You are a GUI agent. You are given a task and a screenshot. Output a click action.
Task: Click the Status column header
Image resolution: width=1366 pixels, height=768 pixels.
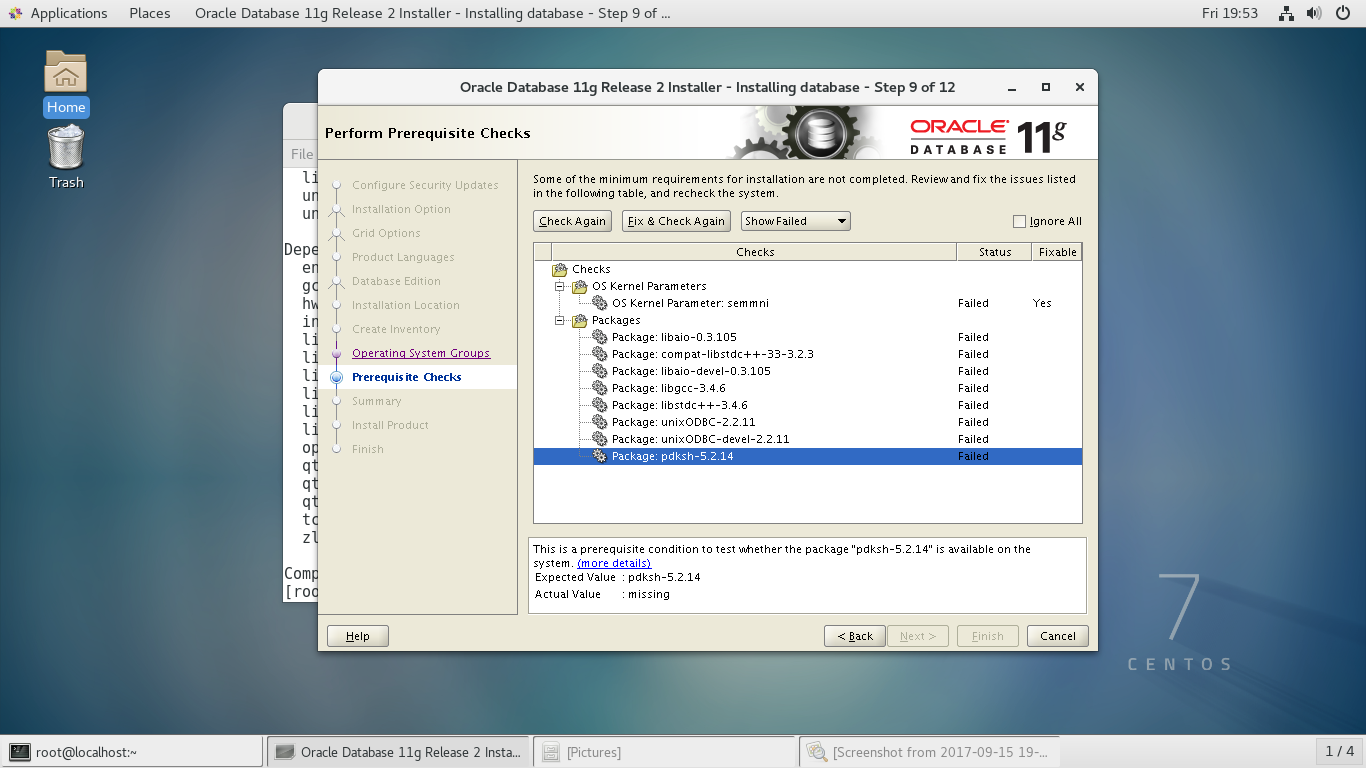[994, 252]
